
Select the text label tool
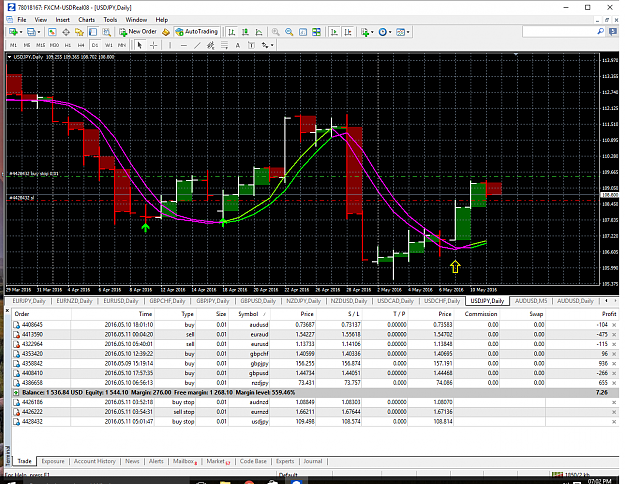[x=252, y=45]
